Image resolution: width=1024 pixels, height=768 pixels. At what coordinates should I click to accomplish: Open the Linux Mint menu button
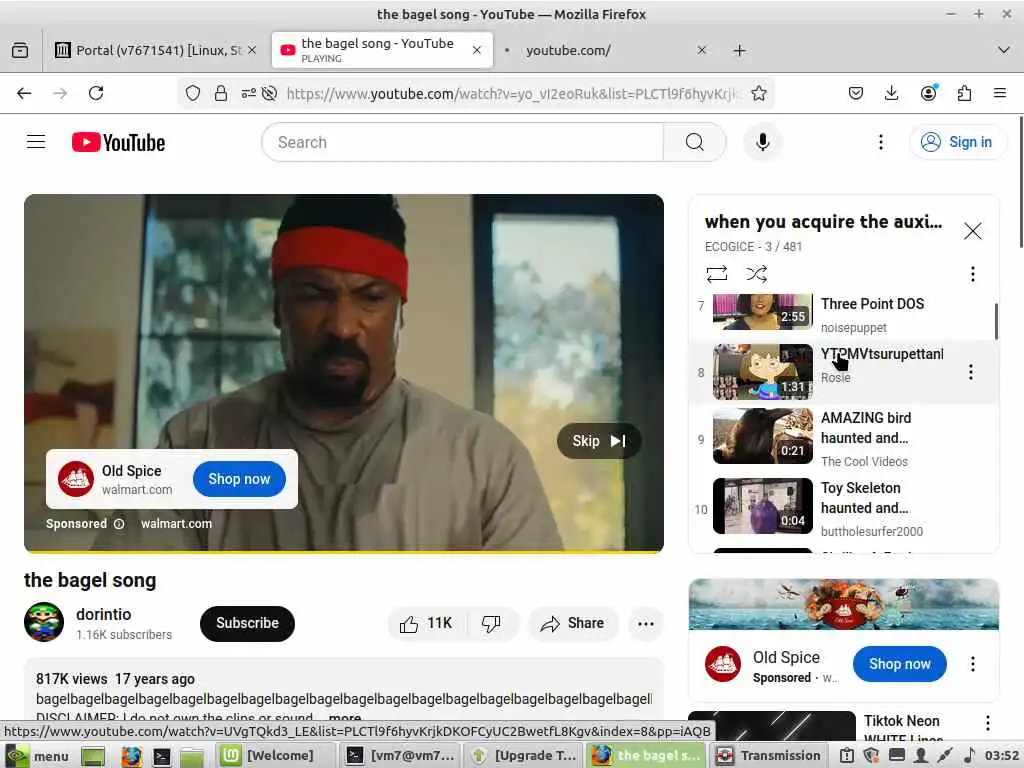(37, 756)
